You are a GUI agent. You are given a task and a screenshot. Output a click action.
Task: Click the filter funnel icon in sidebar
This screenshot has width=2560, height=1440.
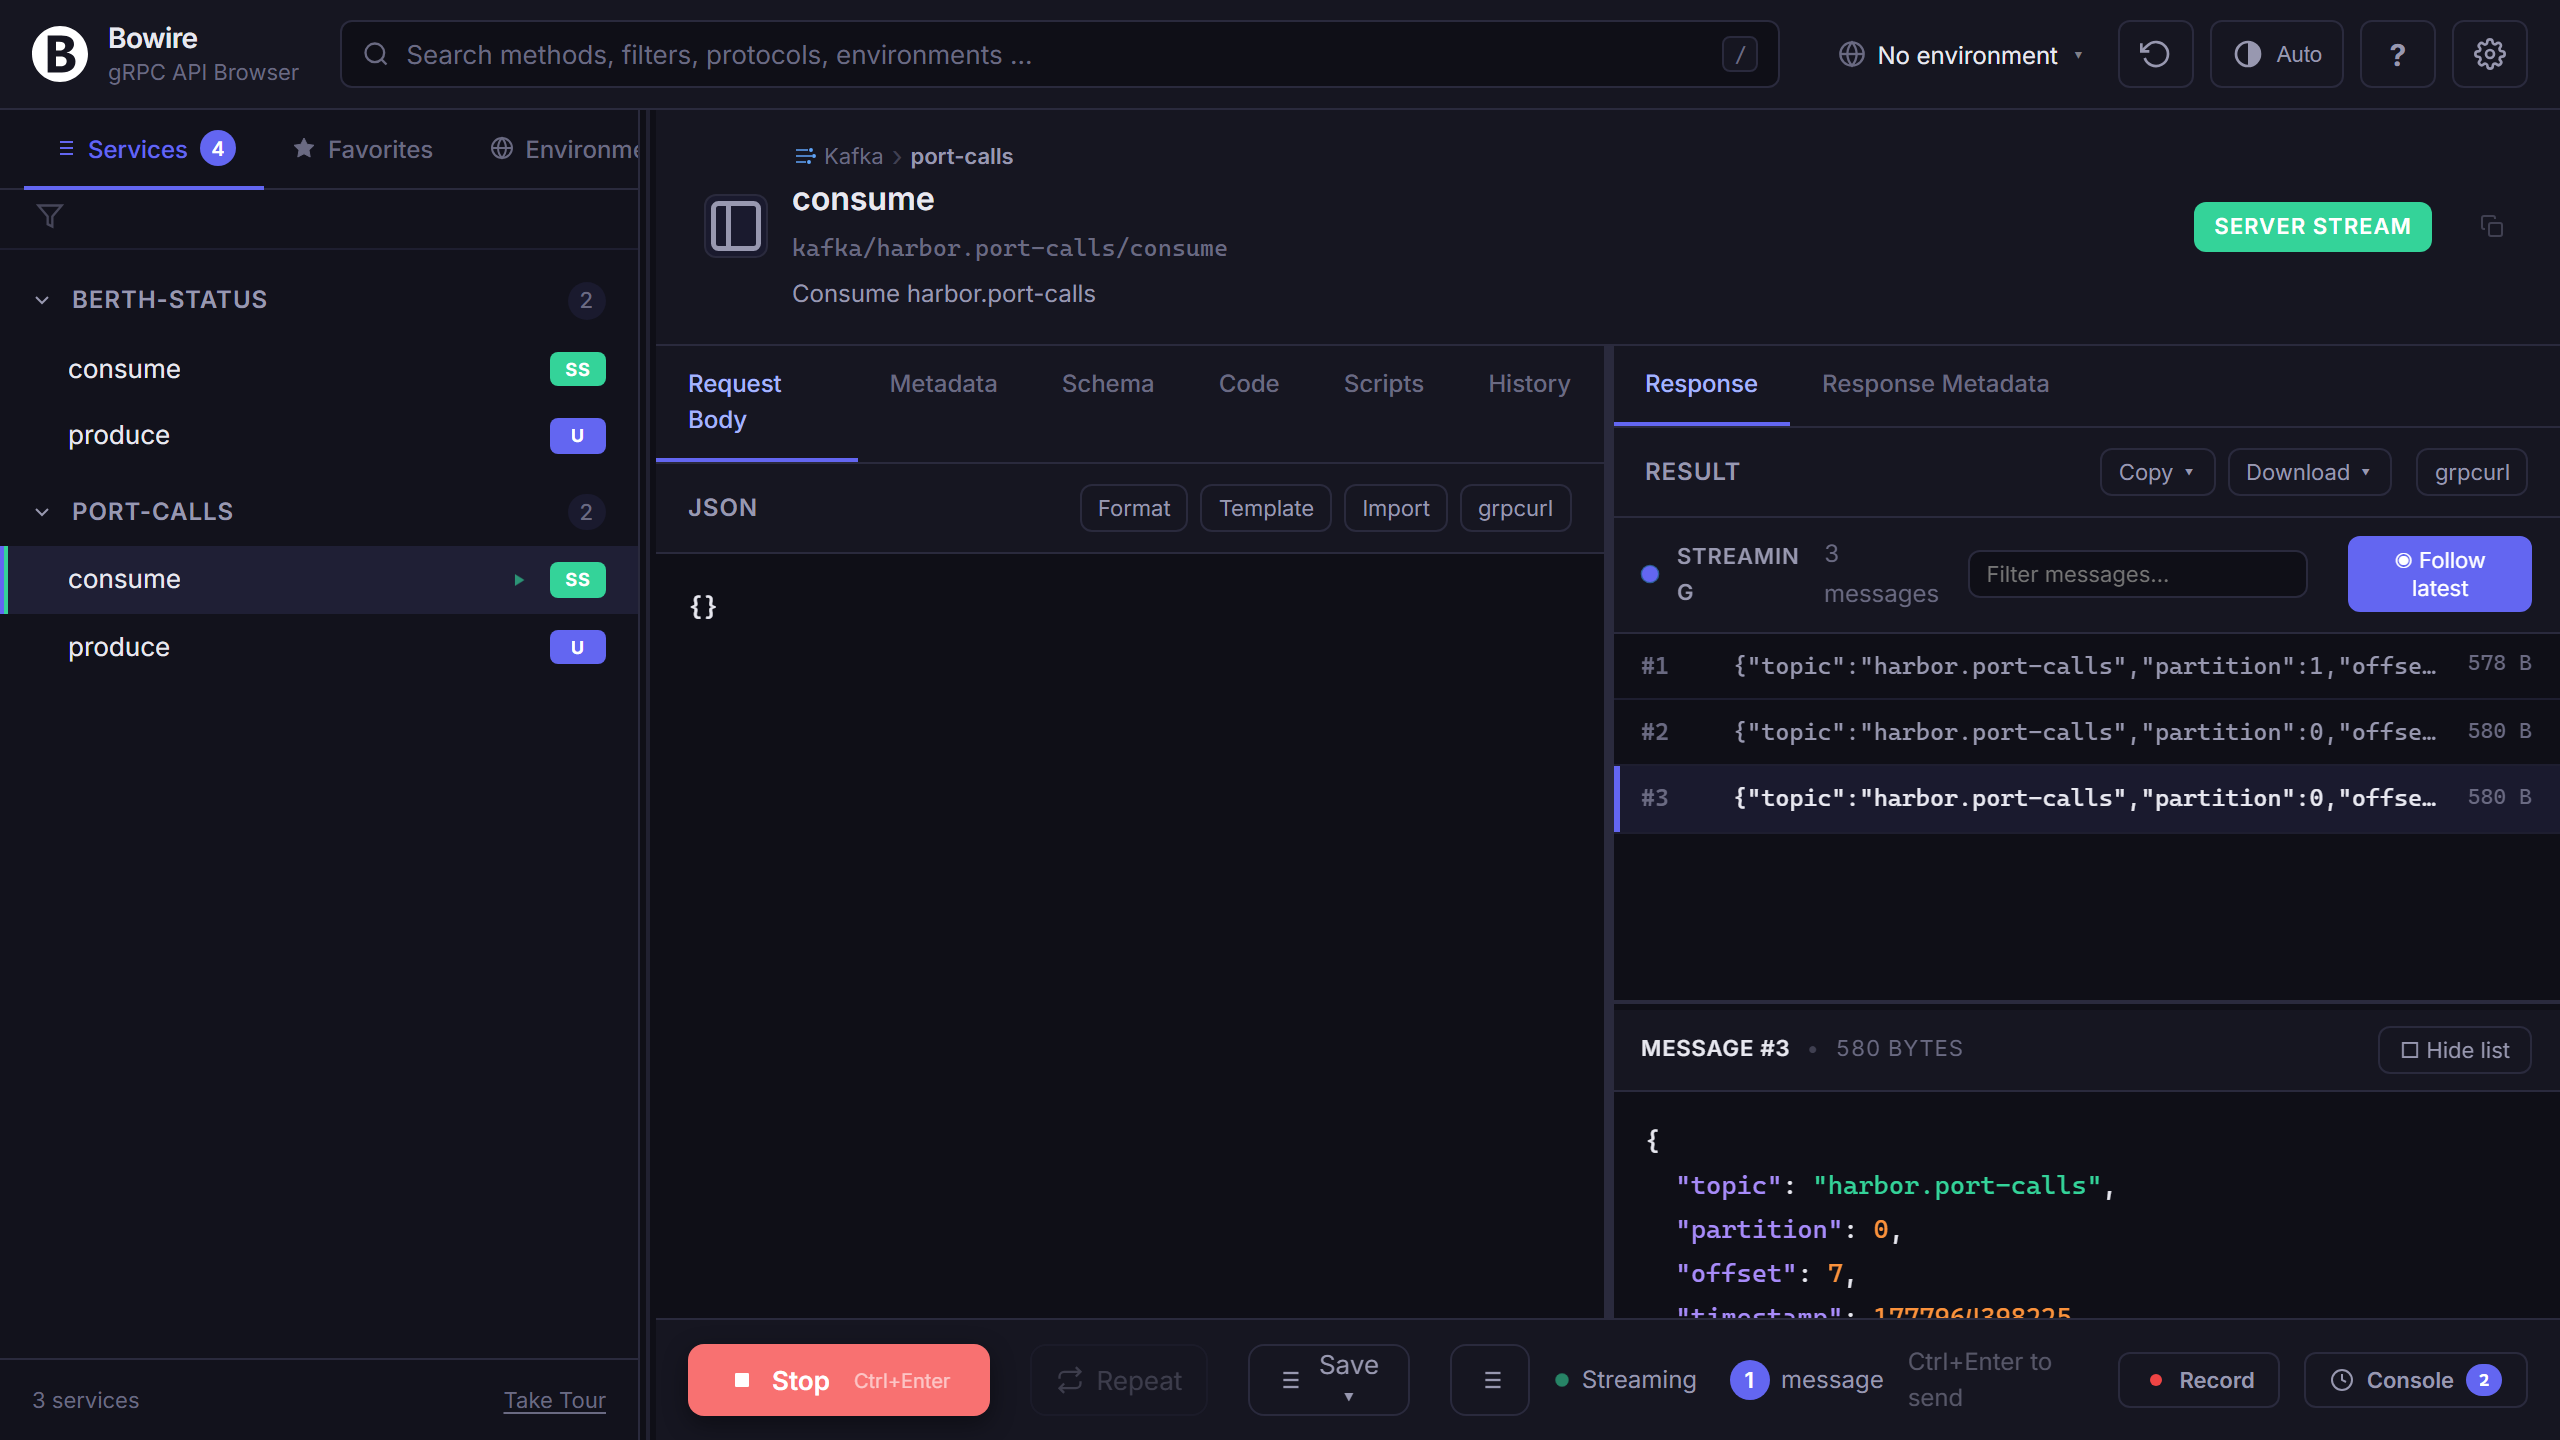click(50, 216)
